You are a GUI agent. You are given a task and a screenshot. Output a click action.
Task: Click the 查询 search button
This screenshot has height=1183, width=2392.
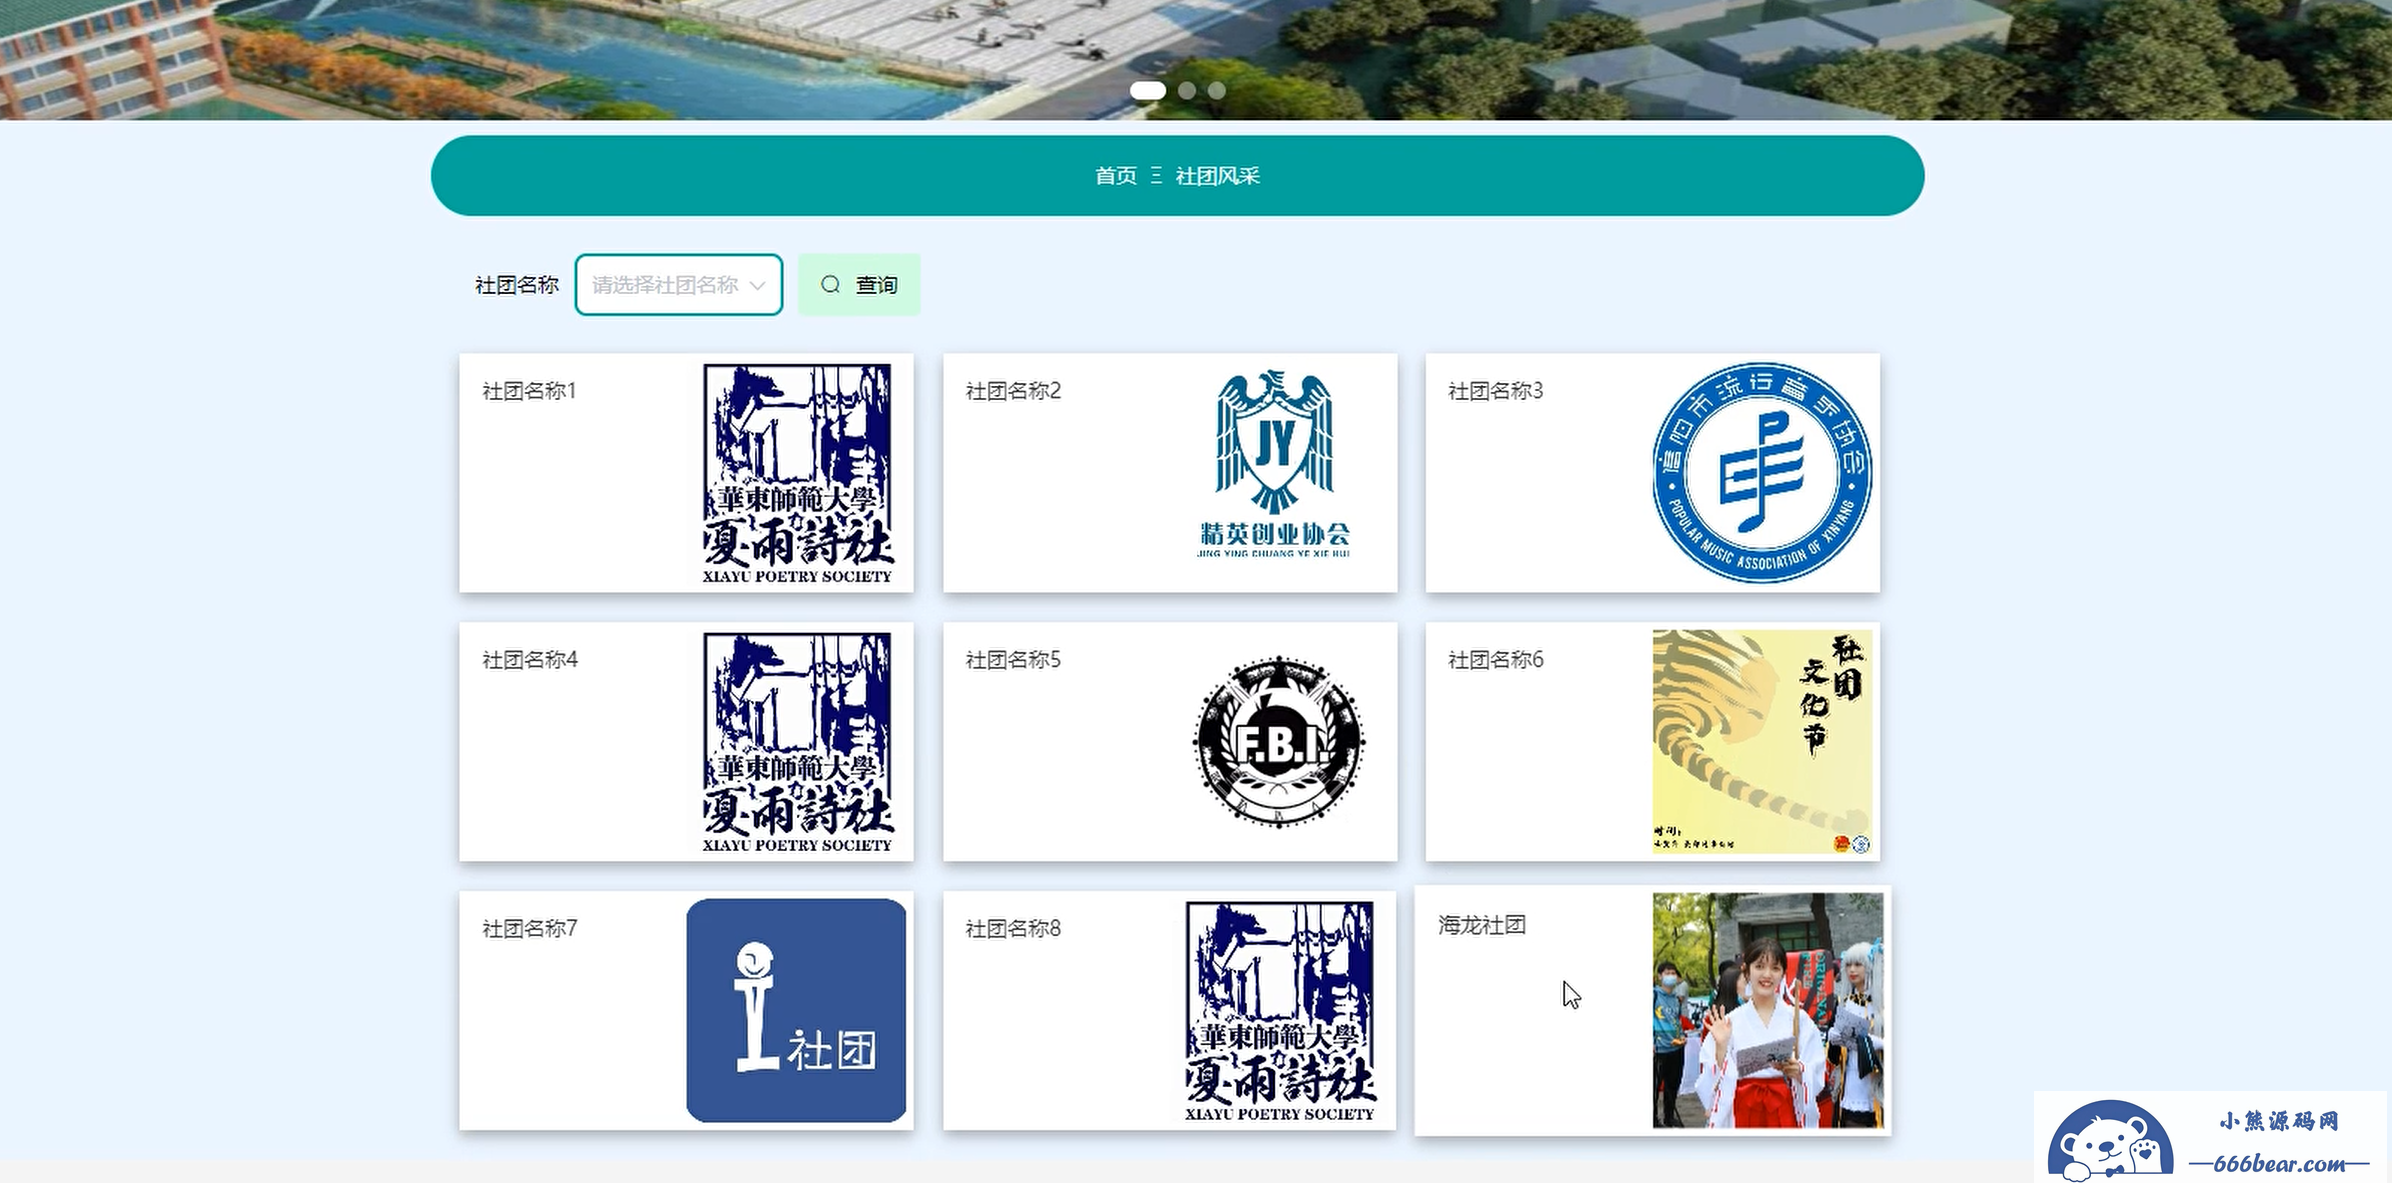[x=859, y=285]
